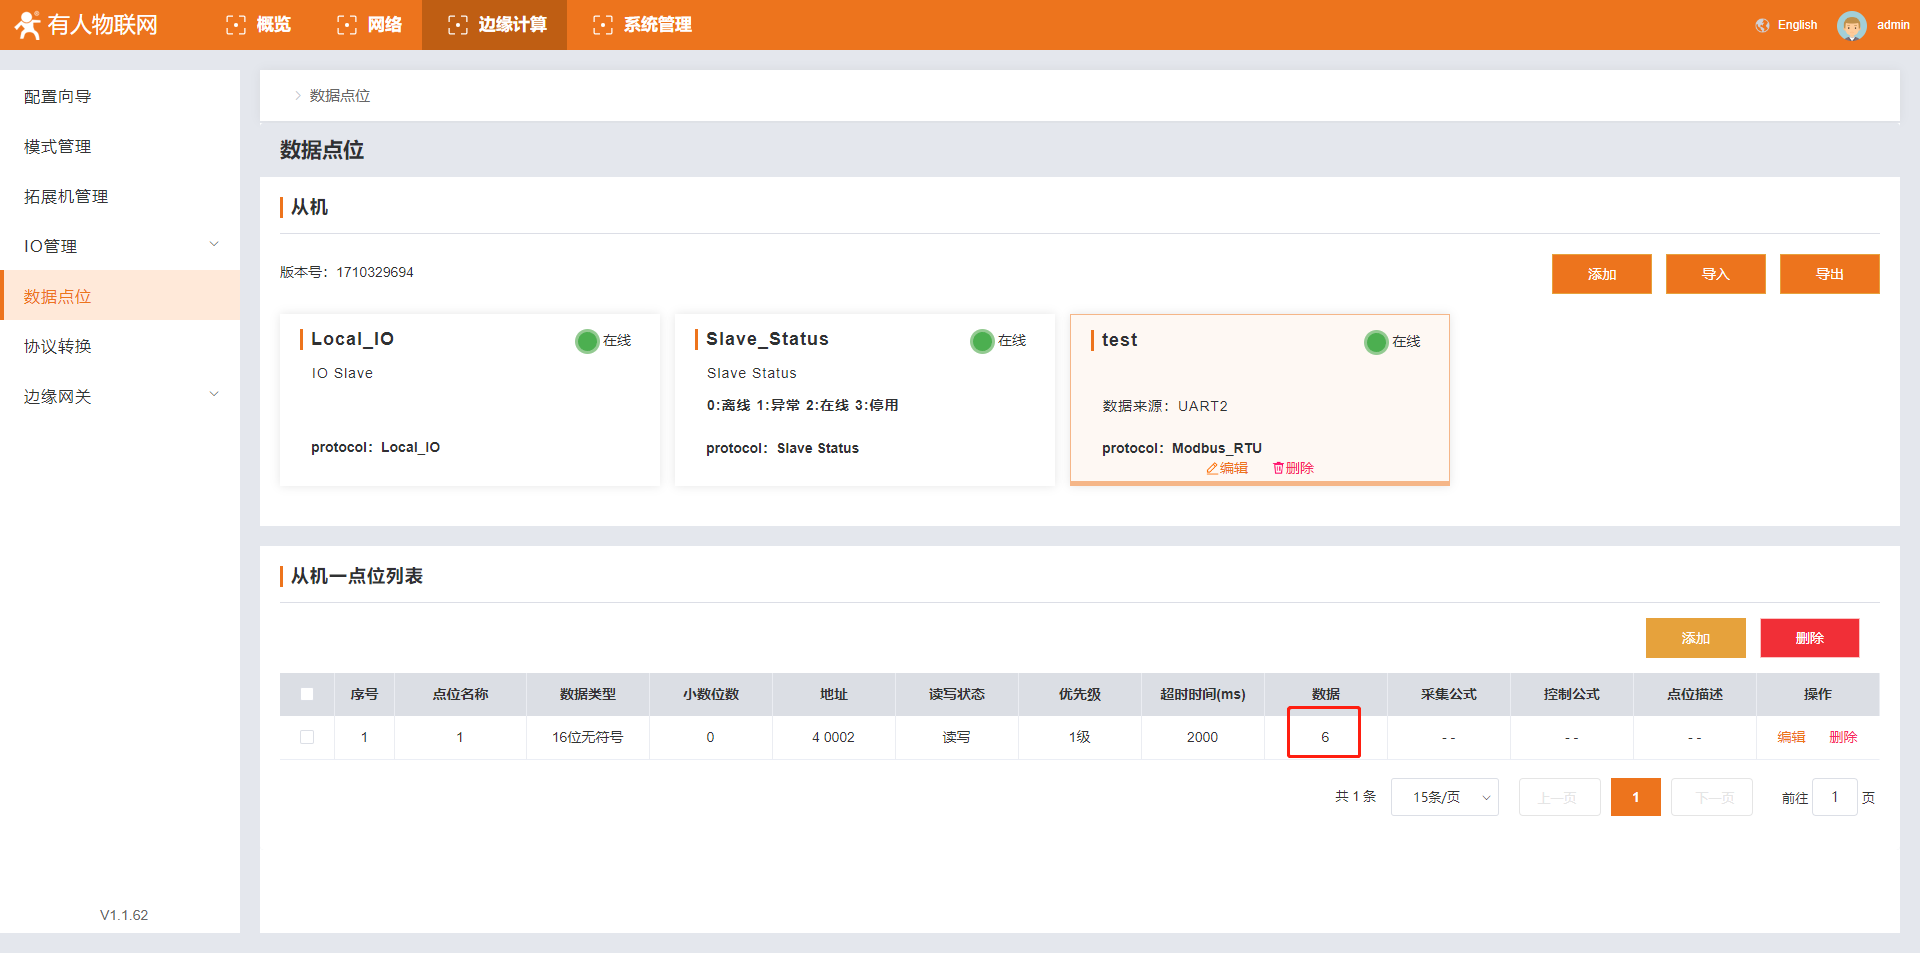Click green online status dot on Local_IO
This screenshot has width=1920, height=953.
click(587, 341)
